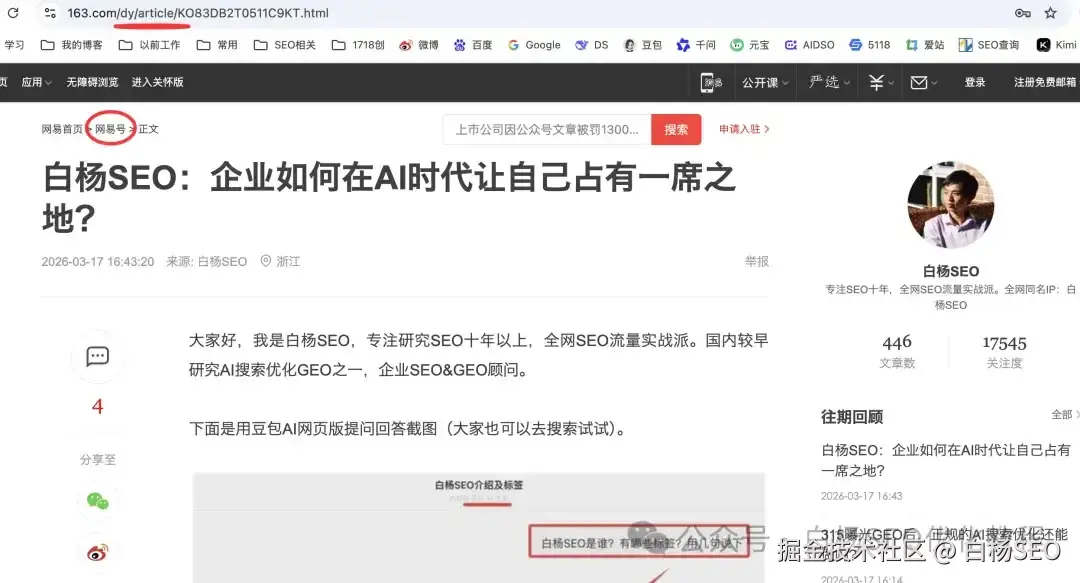Open past article 企业如何在AI时代让自己占有一席之地
The width and height of the screenshot is (1080, 583).
tap(946, 460)
